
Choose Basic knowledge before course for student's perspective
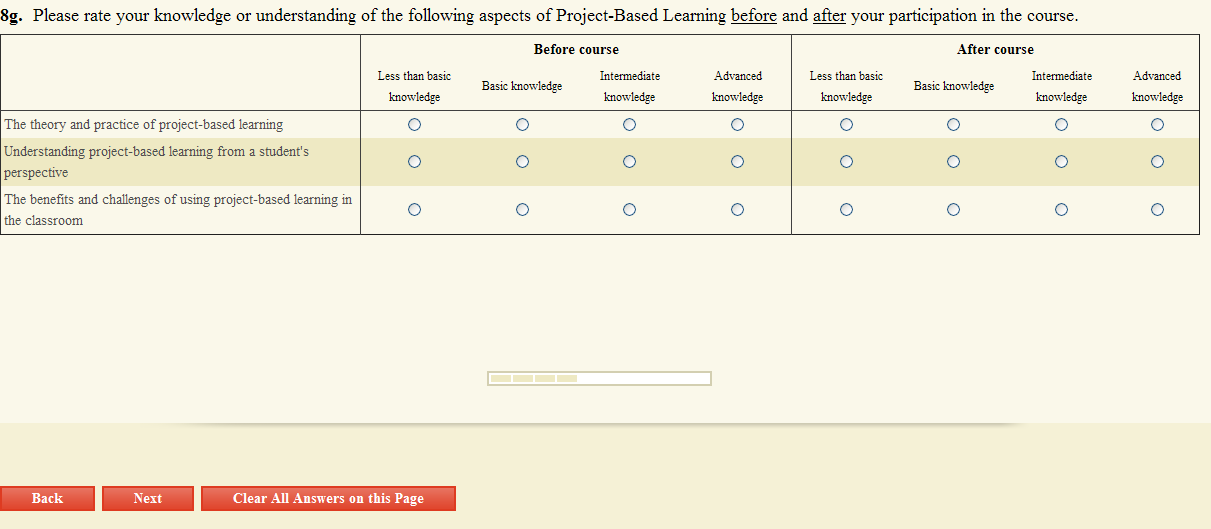coord(522,162)
